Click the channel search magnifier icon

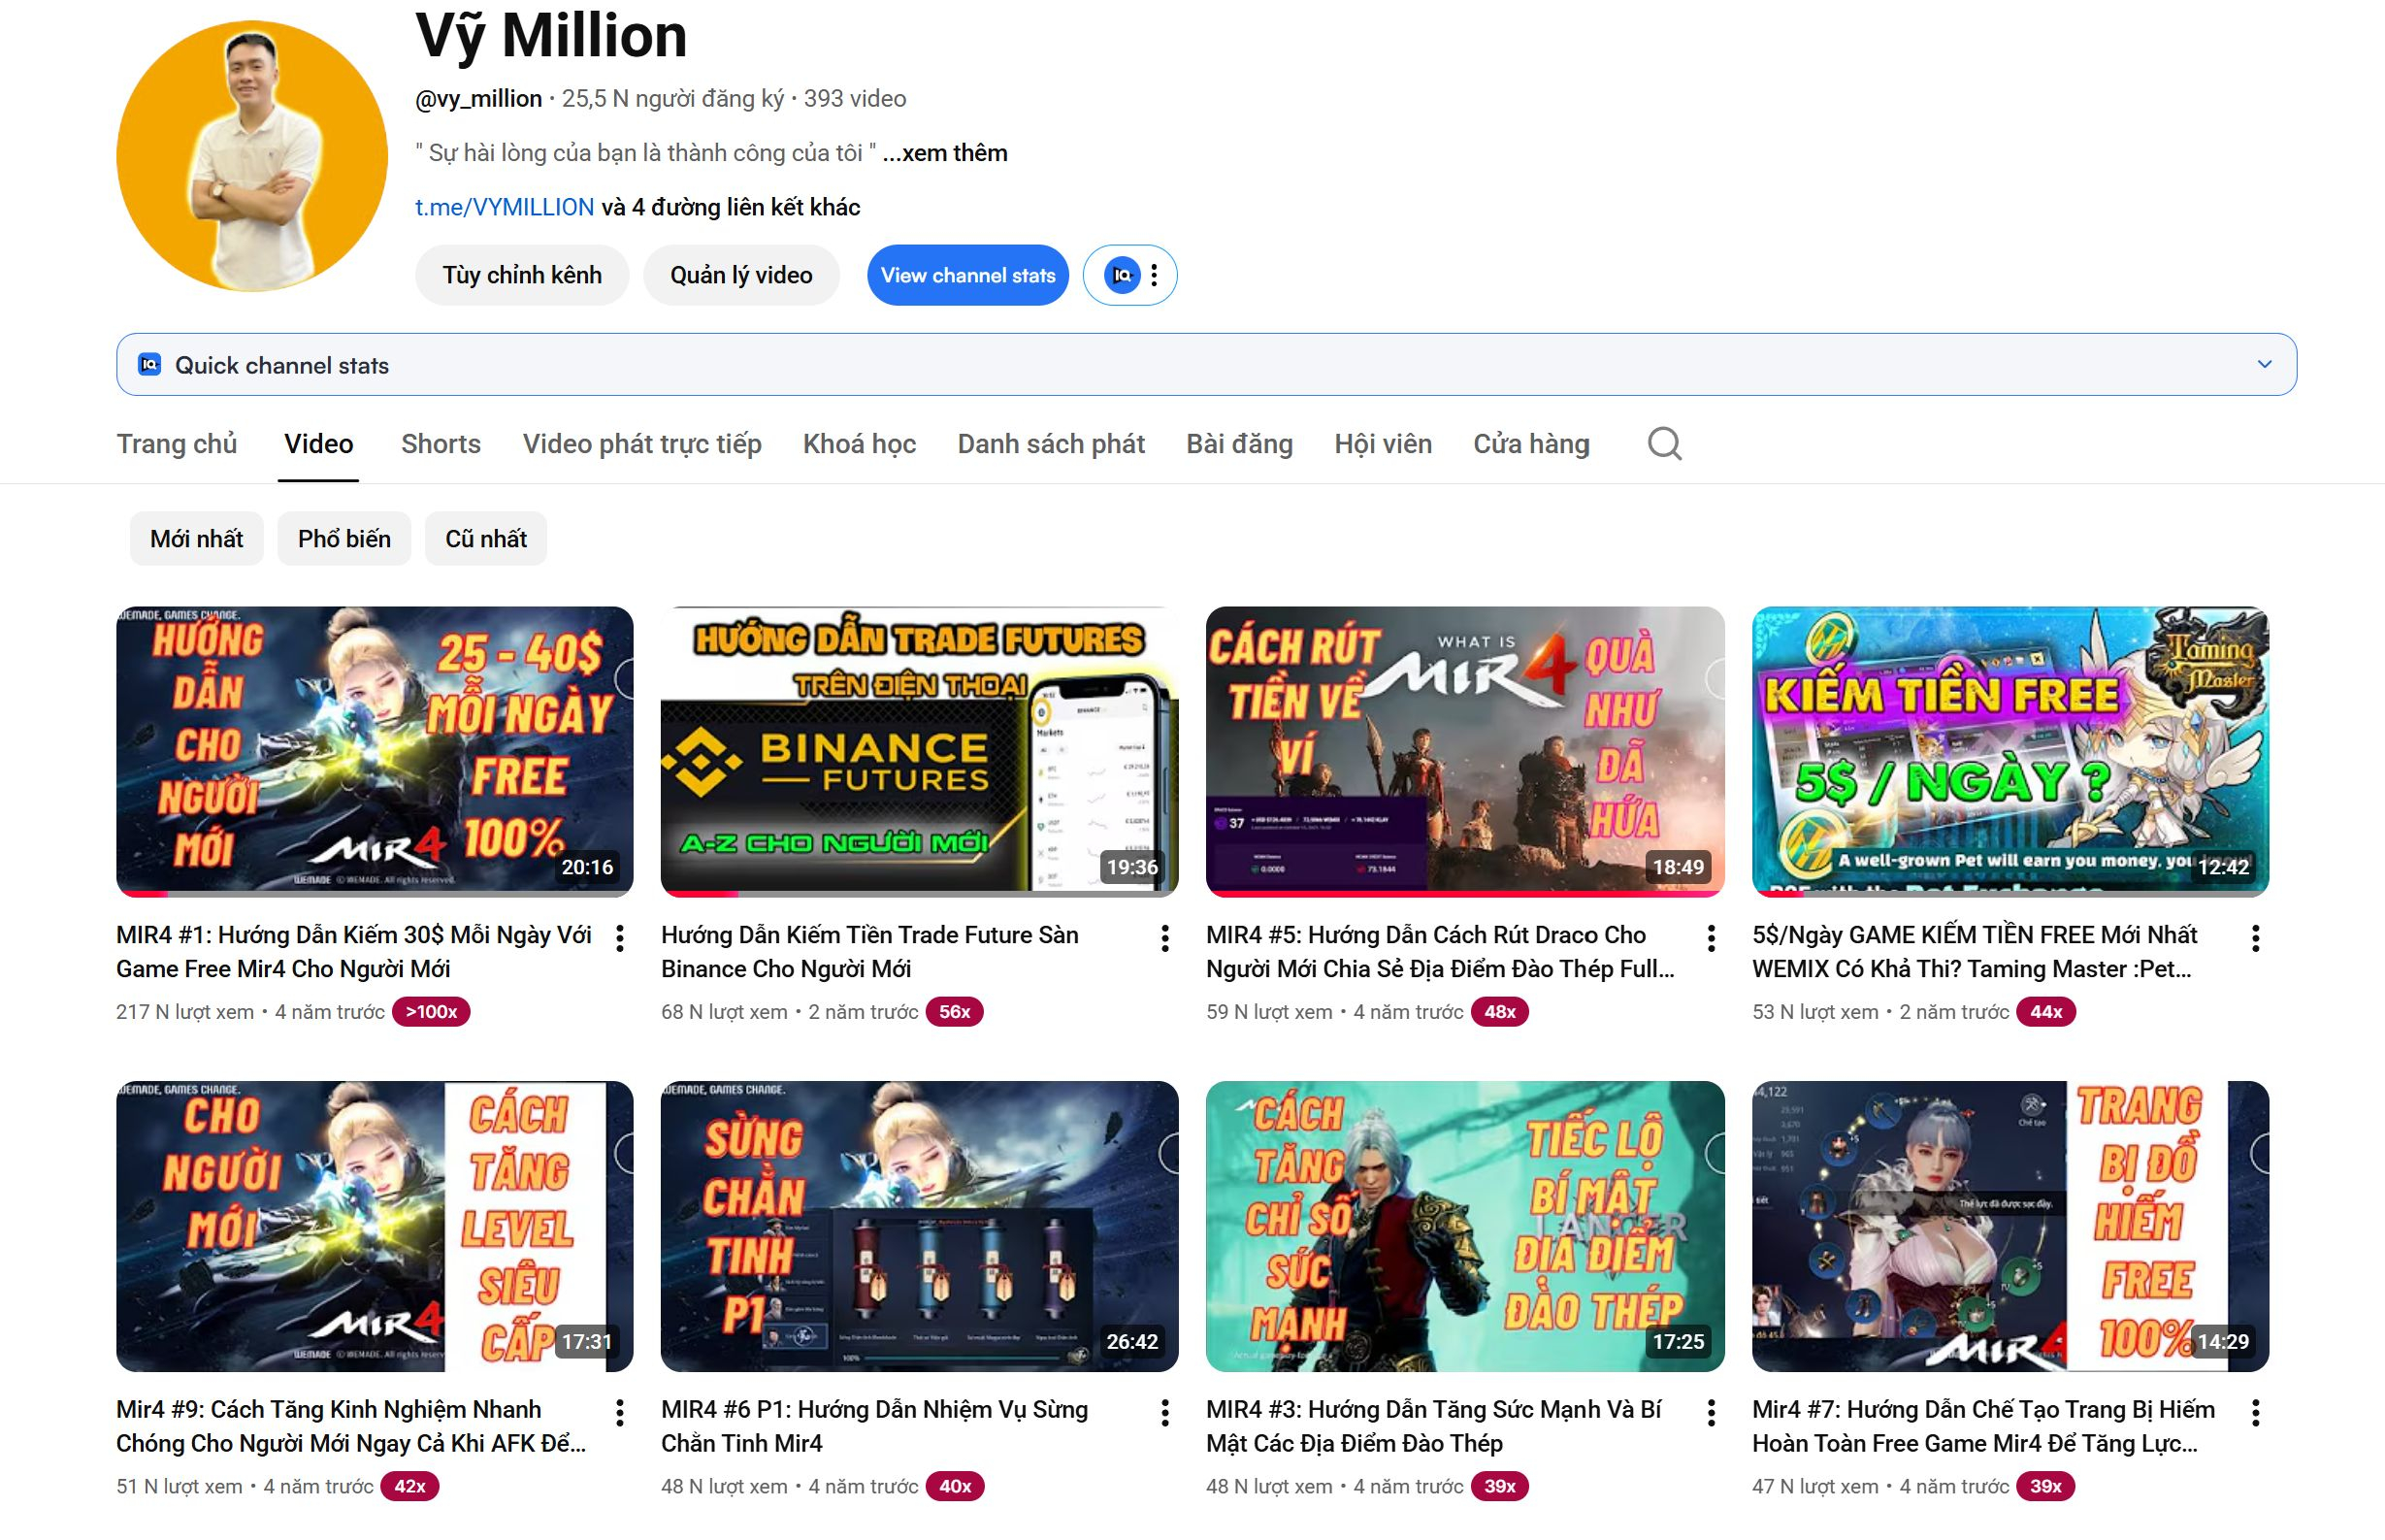click(x=1664, y=443)
